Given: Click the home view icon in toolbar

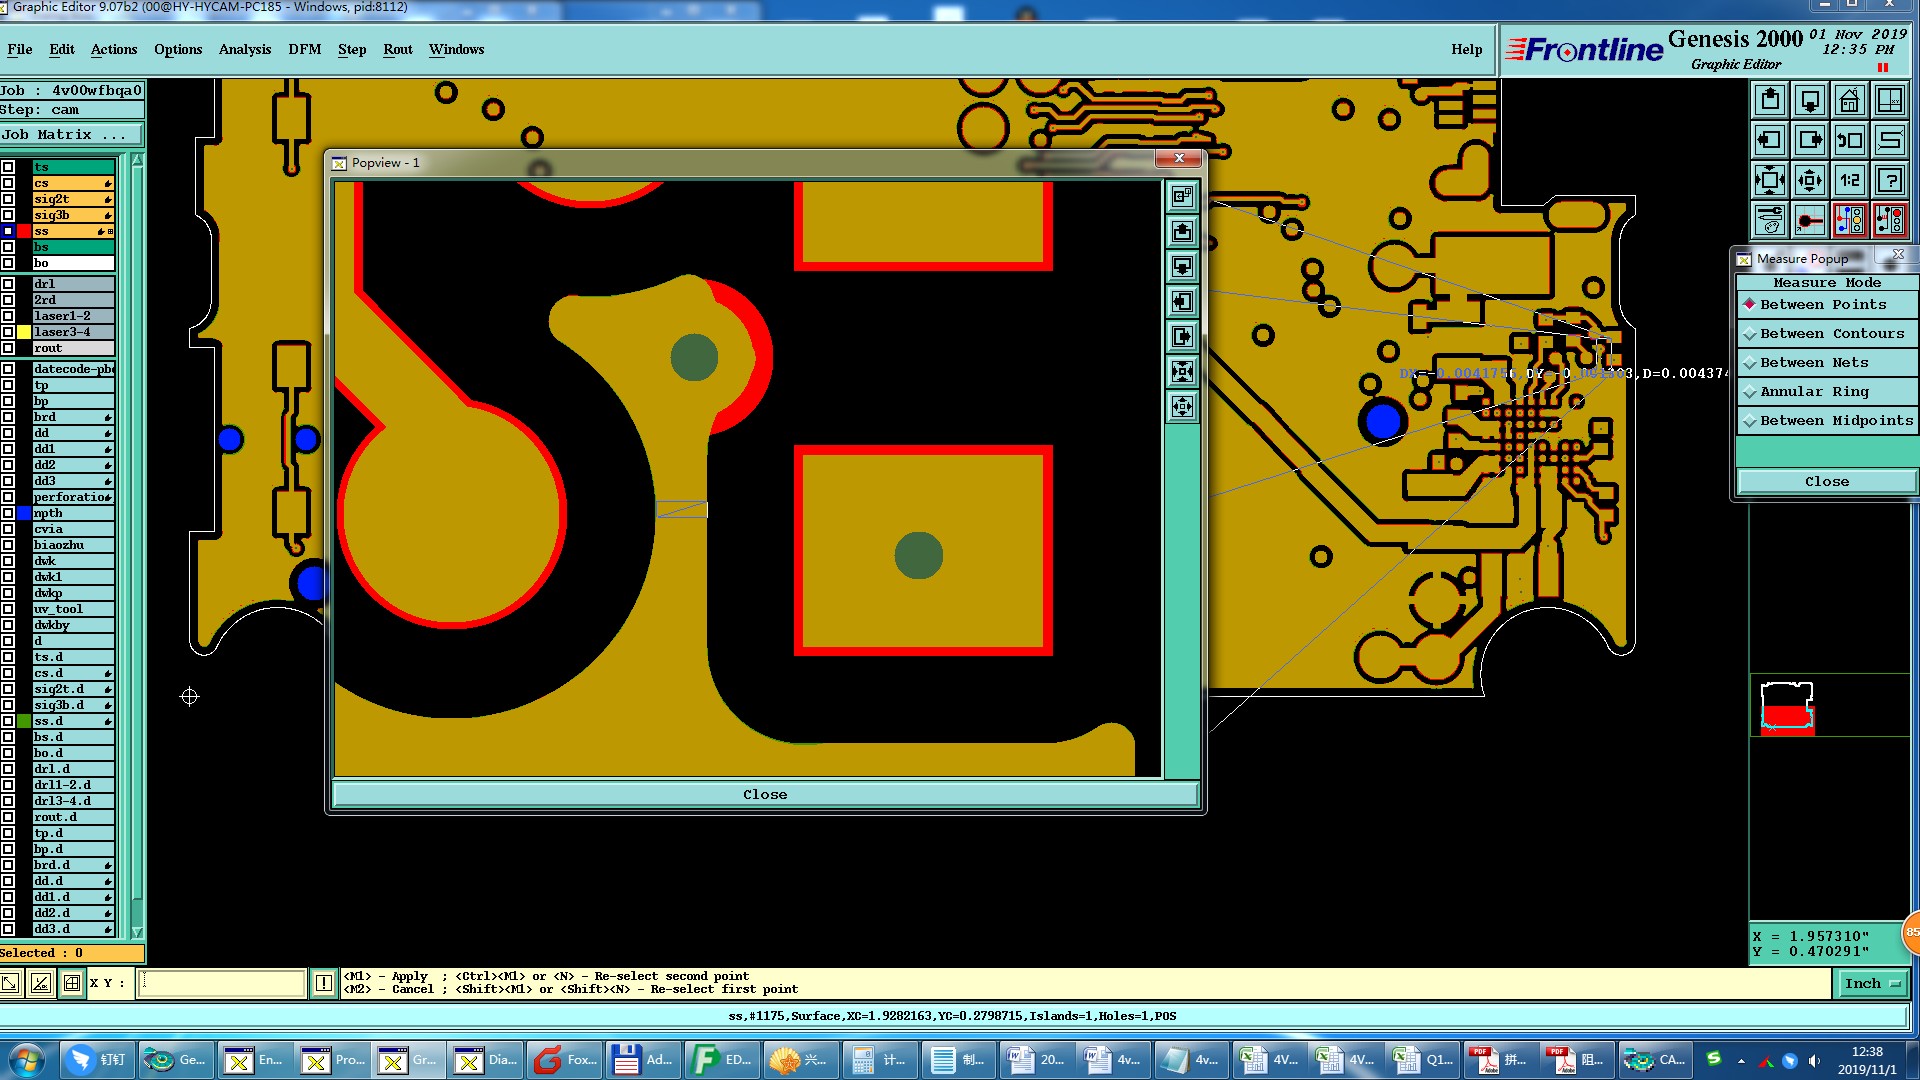Looking at the screenshot, I should tap(1849, 100).
